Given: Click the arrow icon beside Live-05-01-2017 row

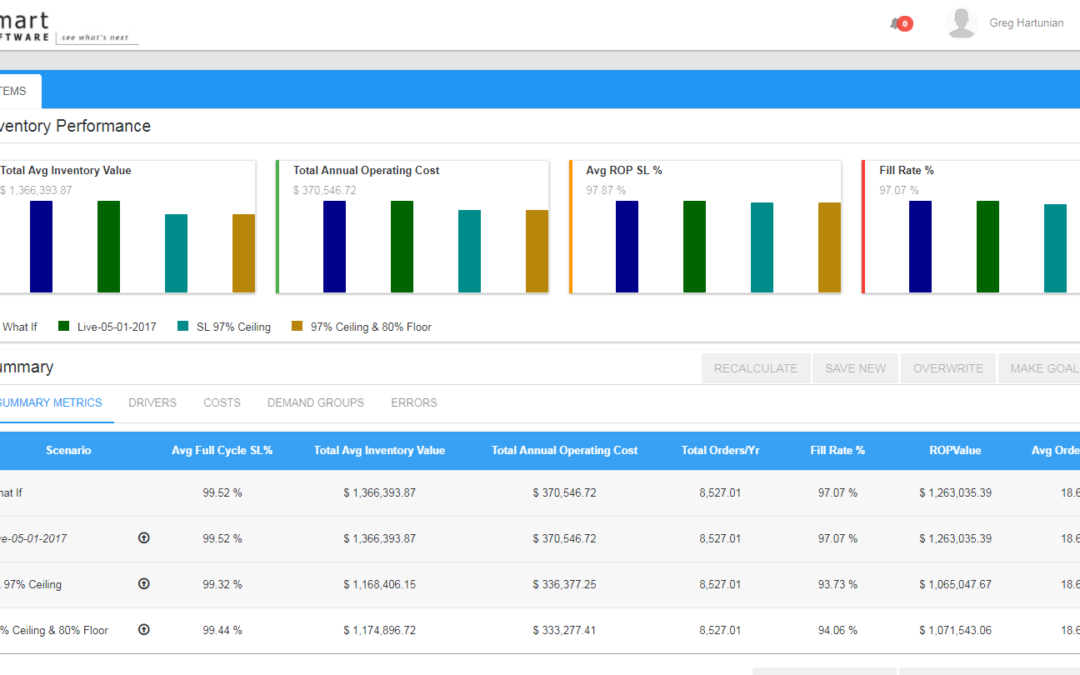Looking at the screenshot, I should click(143, 538).
